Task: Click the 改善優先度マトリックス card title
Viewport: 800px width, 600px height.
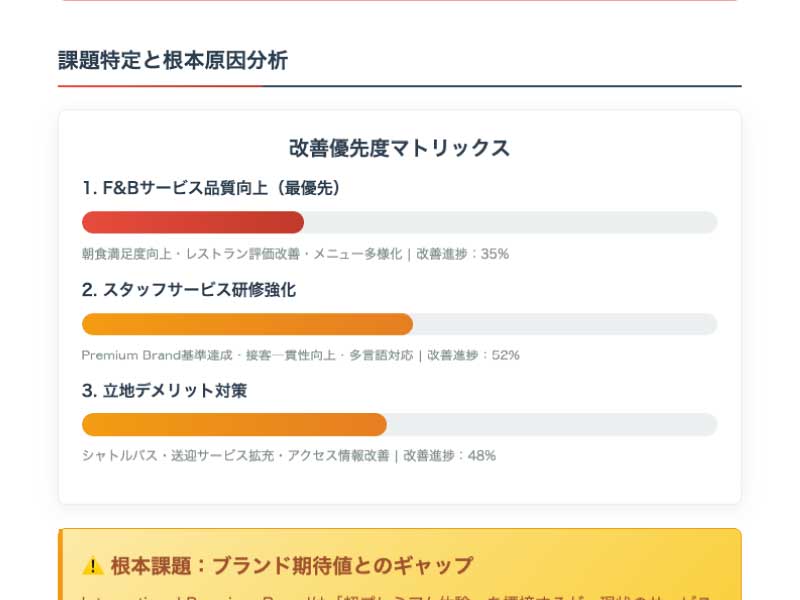Action: 399,148
